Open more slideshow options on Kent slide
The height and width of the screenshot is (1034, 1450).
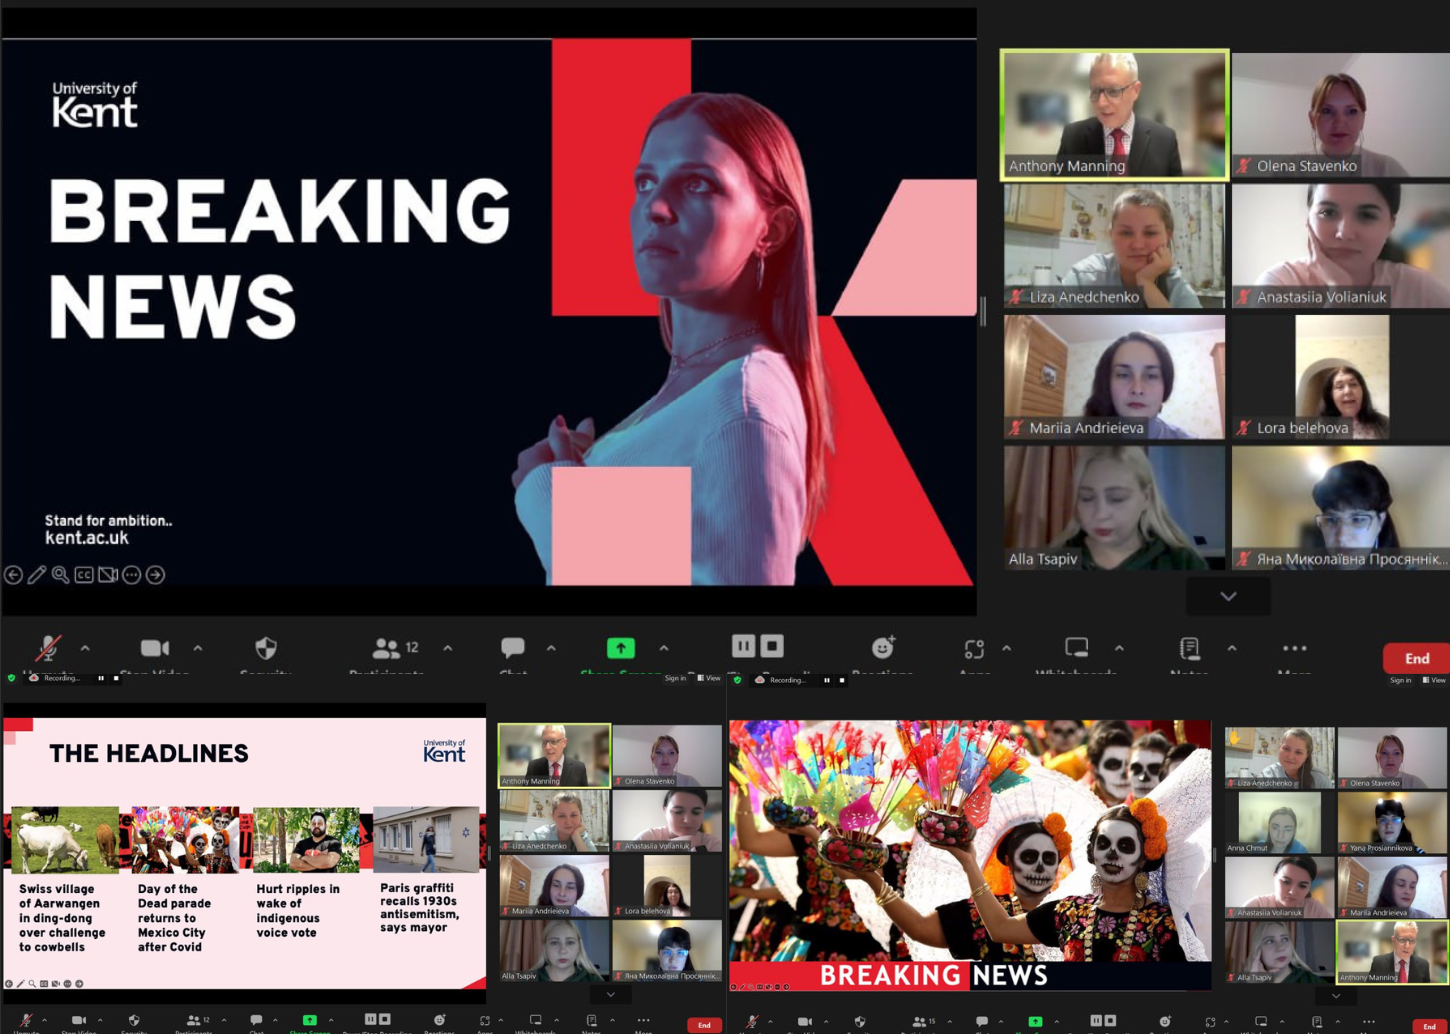[x=131, y=575]
